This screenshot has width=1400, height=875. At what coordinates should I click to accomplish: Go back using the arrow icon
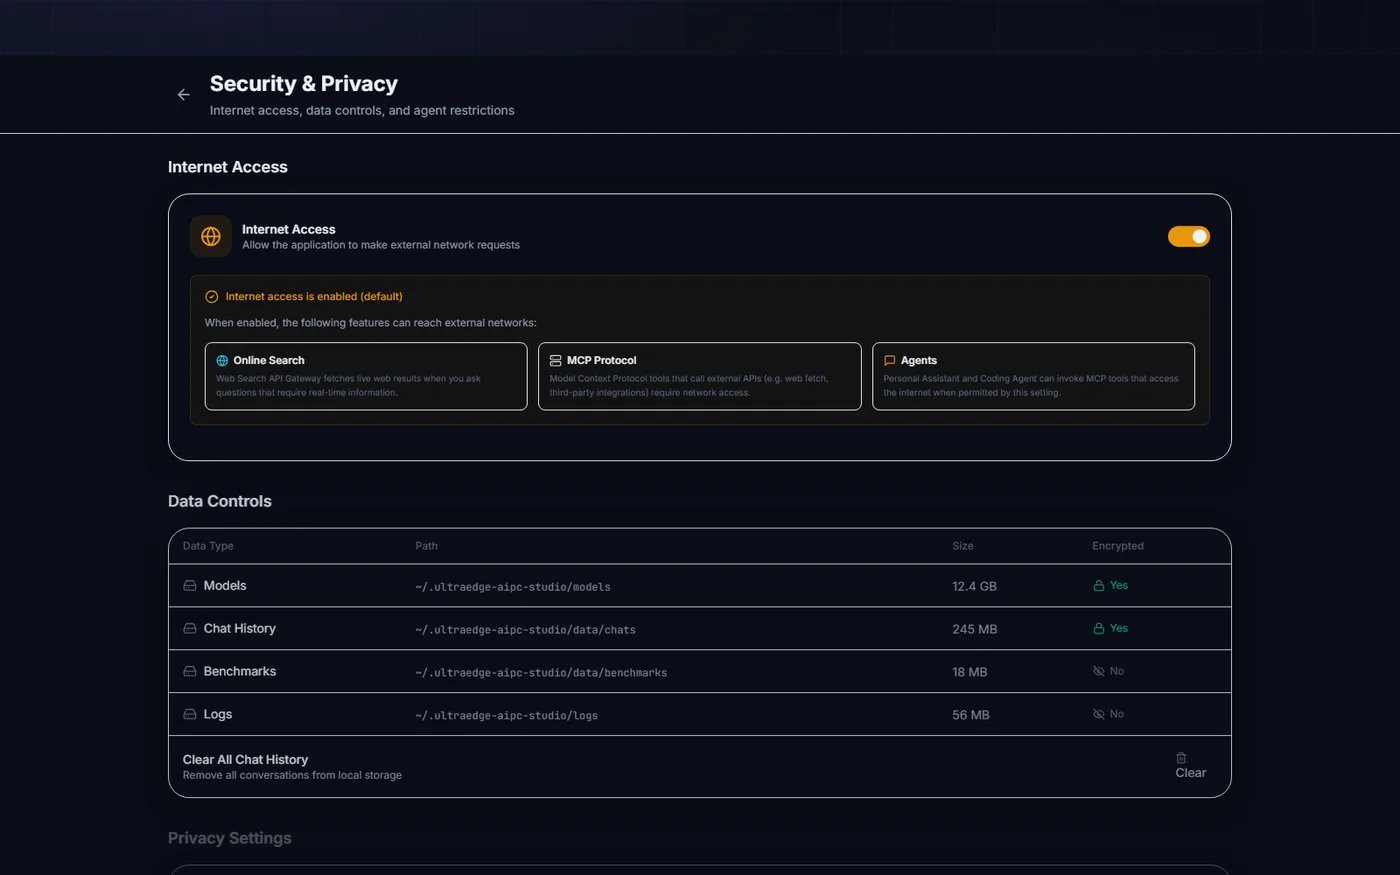click(183, 95)
